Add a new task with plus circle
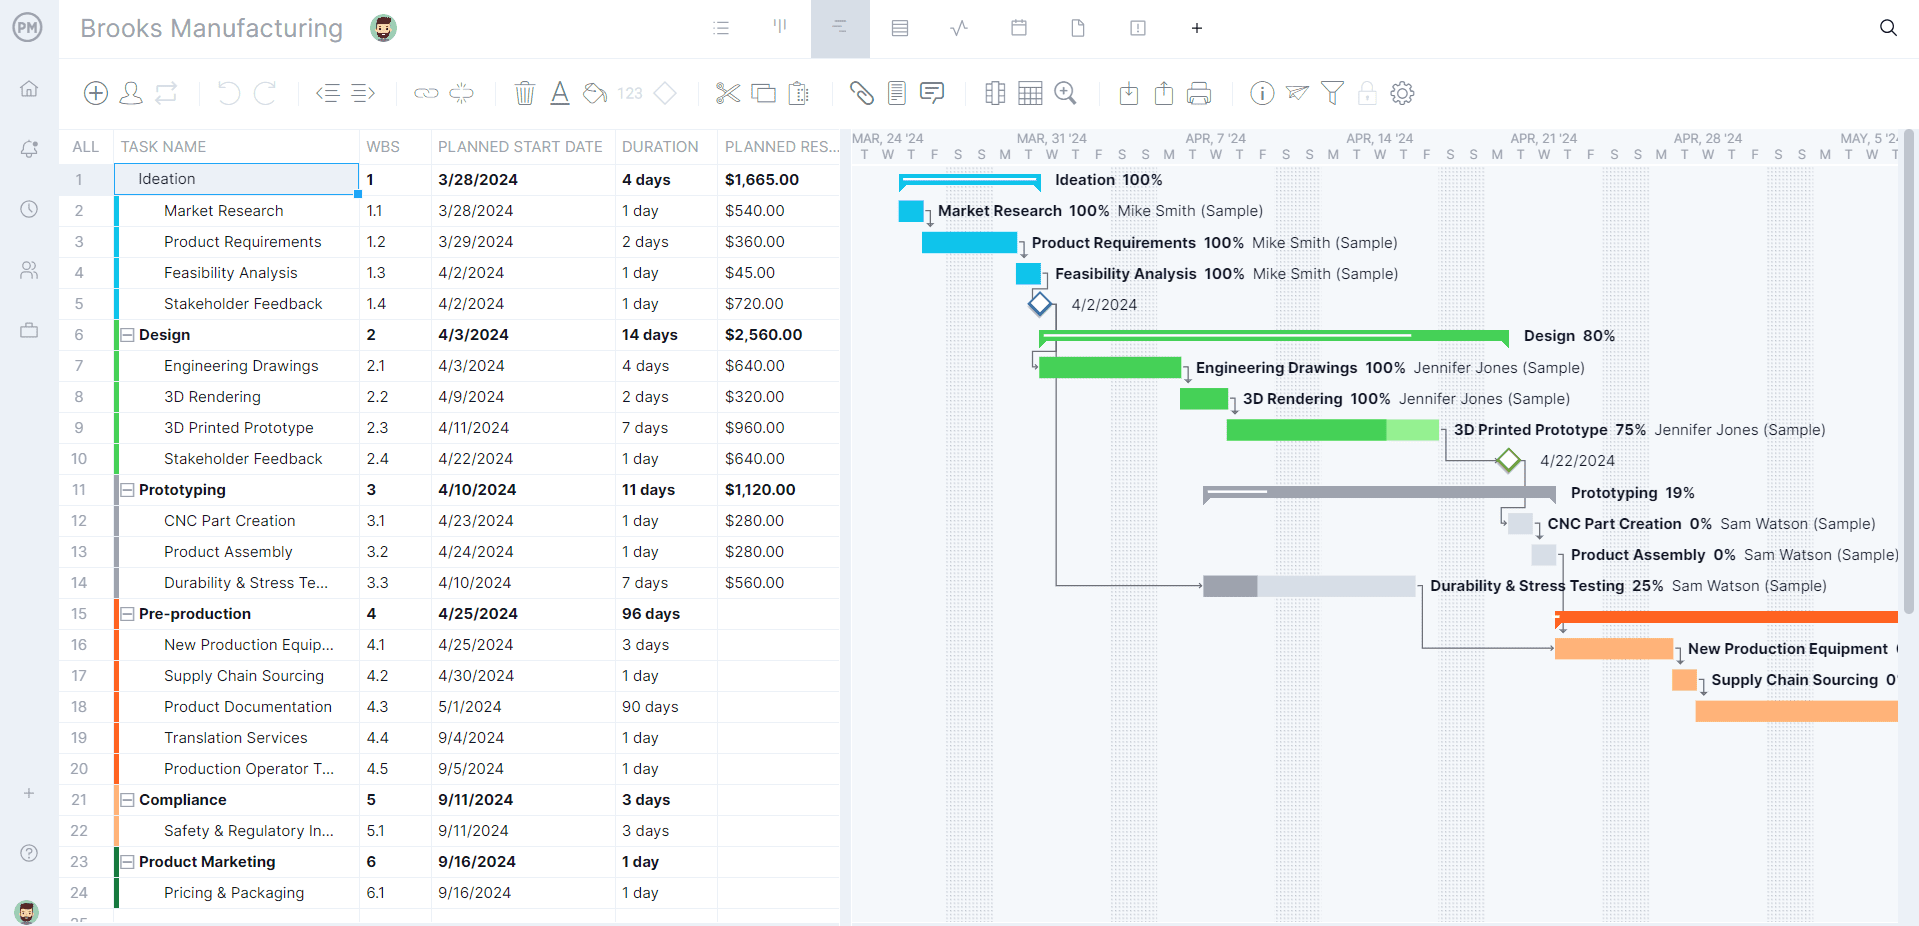 [95, 93]
